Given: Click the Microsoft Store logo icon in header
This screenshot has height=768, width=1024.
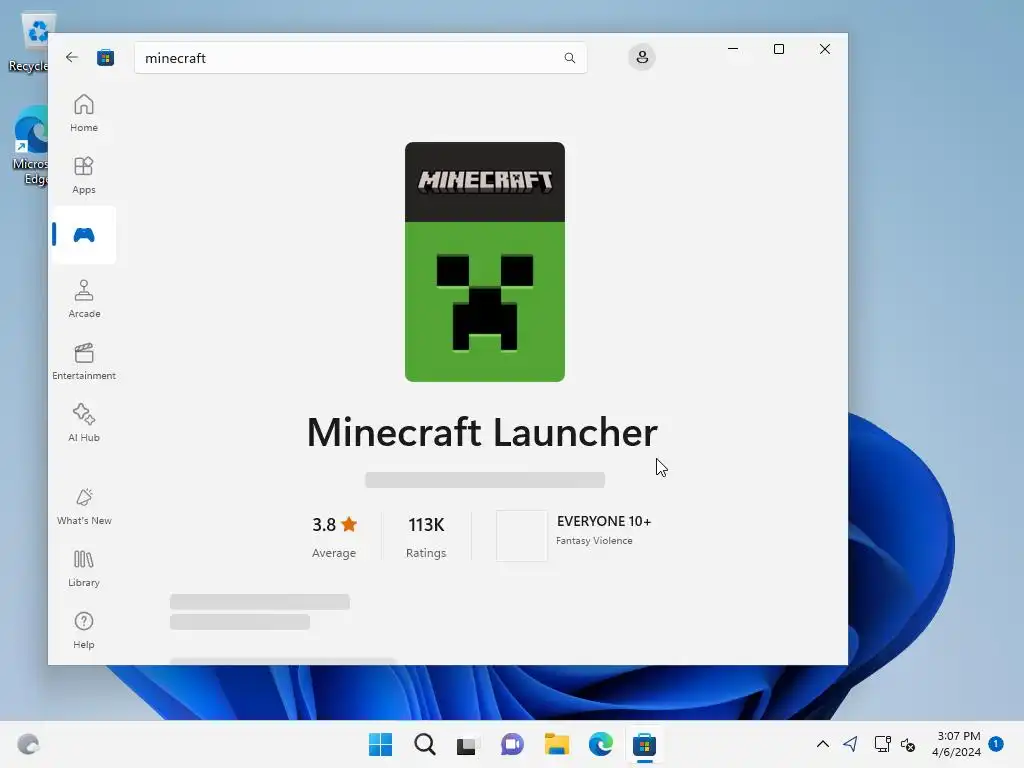Looking at the screenshot, I should point(105,57).
